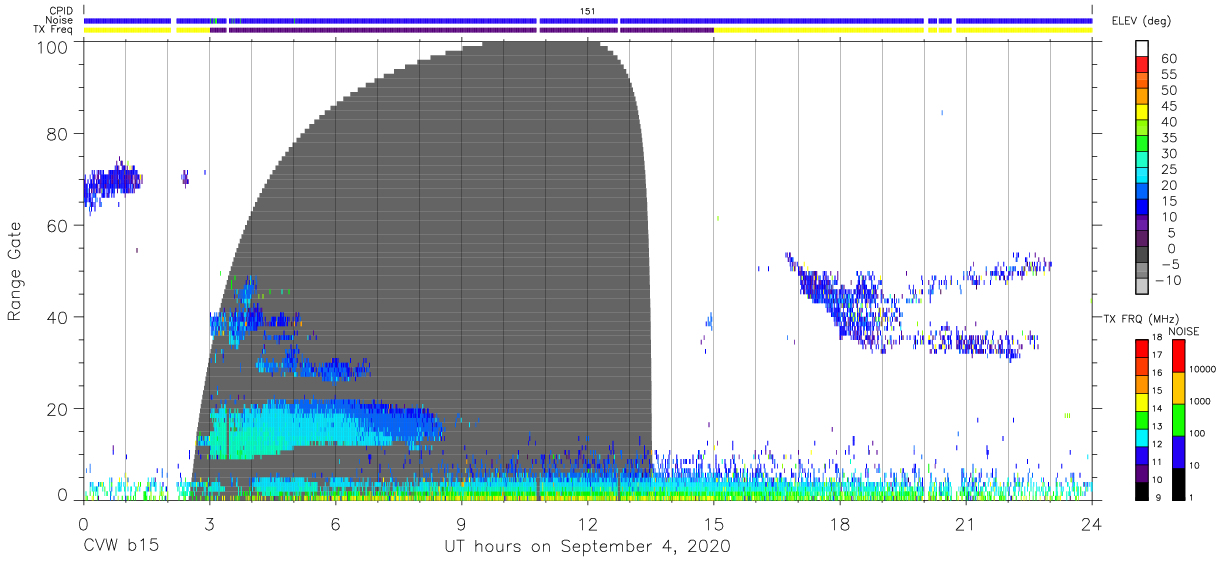Pick the cyan 12–13 MHz TX frequency swatch
This screenshot has width=1228, height=567.
click(1142, 437)
